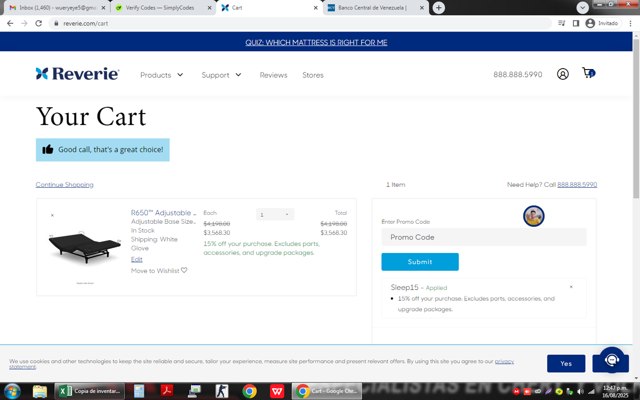This screenshot has height=400, width=640.
Task: Open the Counter-Strike taskbar icon
Action: pos(222,391)
